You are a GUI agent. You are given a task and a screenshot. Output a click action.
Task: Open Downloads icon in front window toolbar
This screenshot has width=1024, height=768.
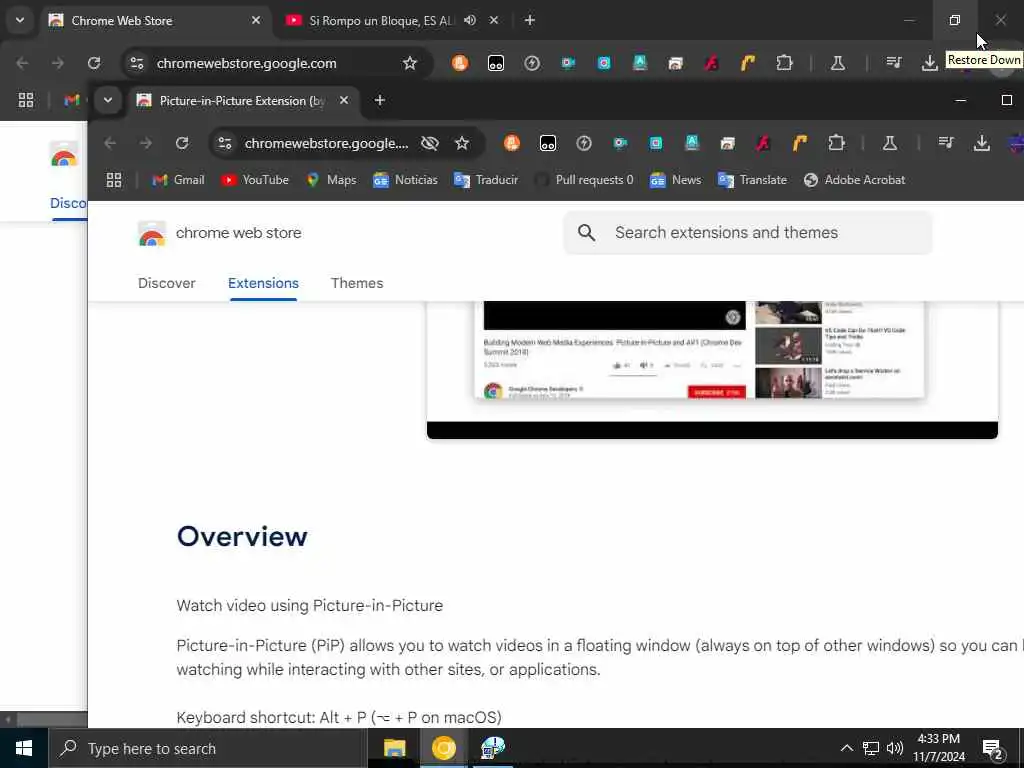click(982, 143)
